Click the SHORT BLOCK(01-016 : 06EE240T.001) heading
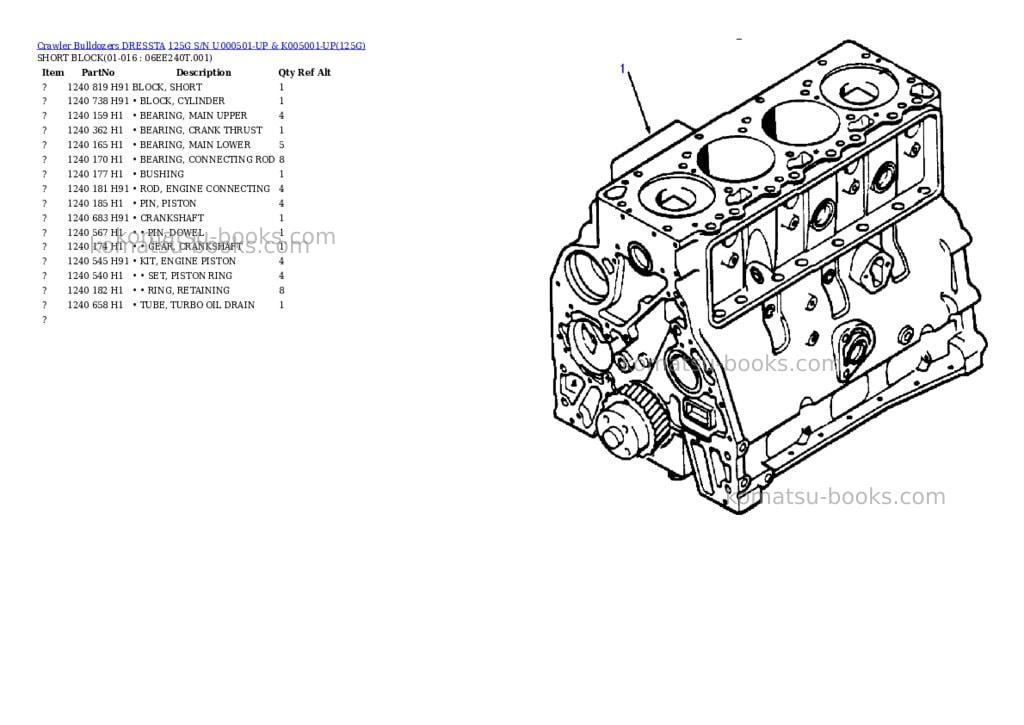This screenshot has width=1024, height=725. click(x=125, y=58)
